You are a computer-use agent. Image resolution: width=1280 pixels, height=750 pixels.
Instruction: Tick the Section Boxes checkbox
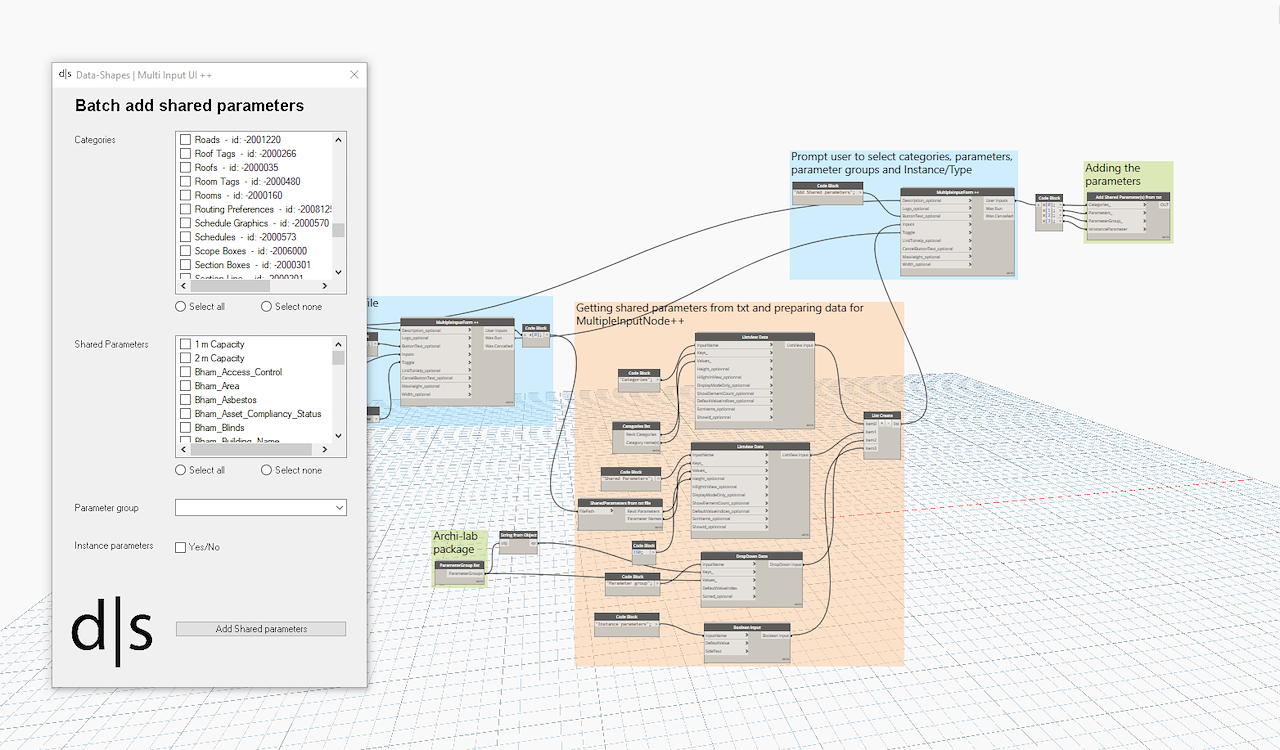[x=185, y=266]
